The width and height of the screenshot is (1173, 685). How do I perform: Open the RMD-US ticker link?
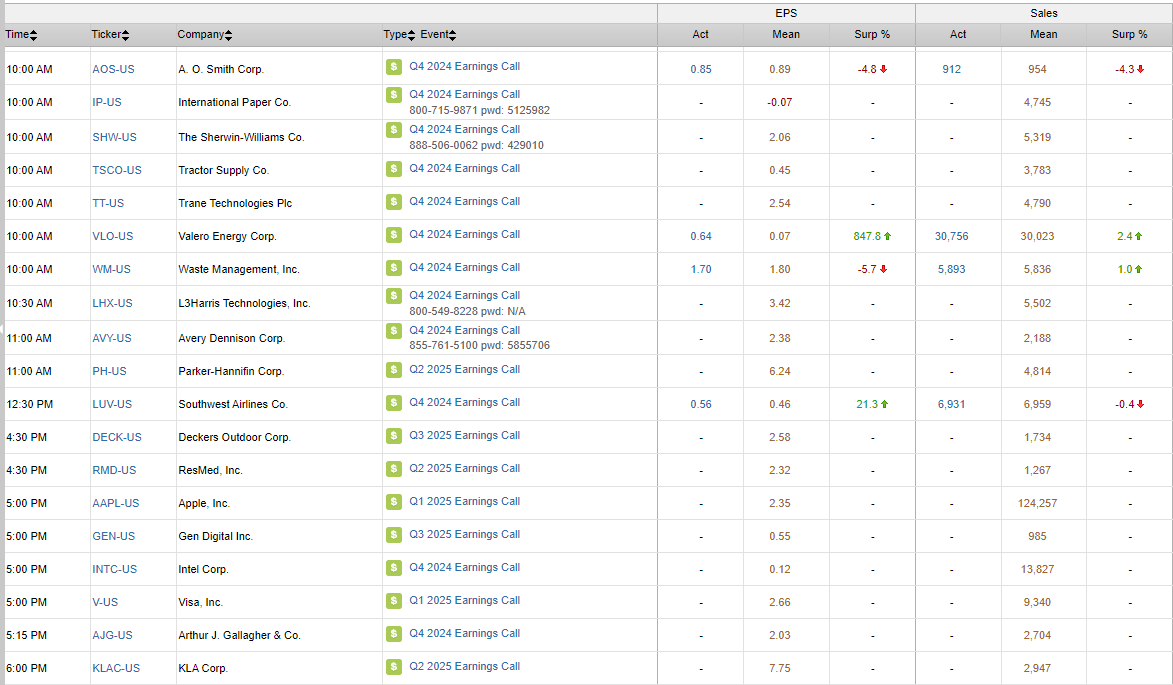114,470
